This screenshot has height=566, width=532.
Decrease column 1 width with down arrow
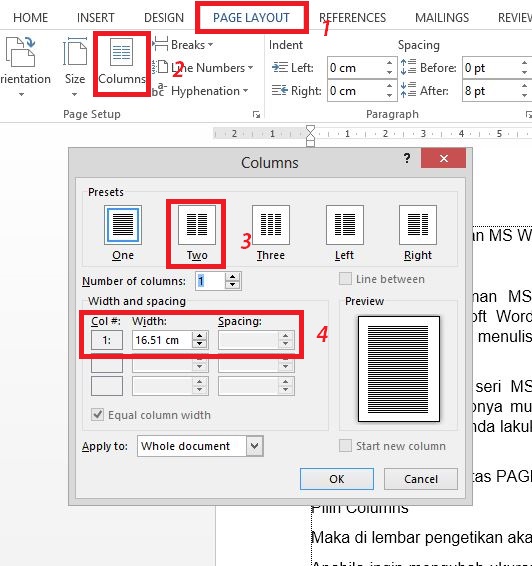(200, 344)
